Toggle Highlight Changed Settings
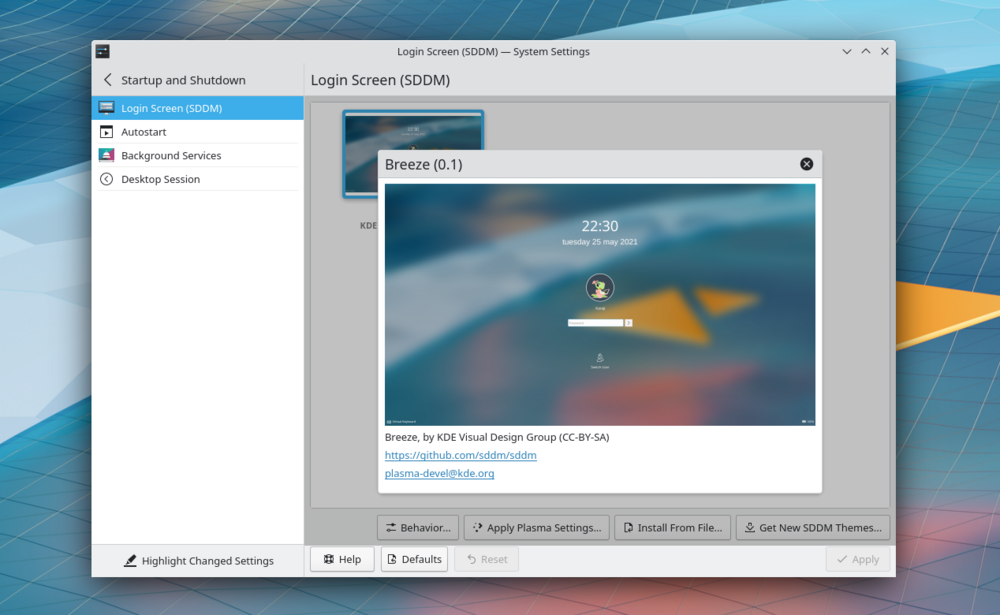This screenshot has width=1000, height=615. [x=198, y=561]
